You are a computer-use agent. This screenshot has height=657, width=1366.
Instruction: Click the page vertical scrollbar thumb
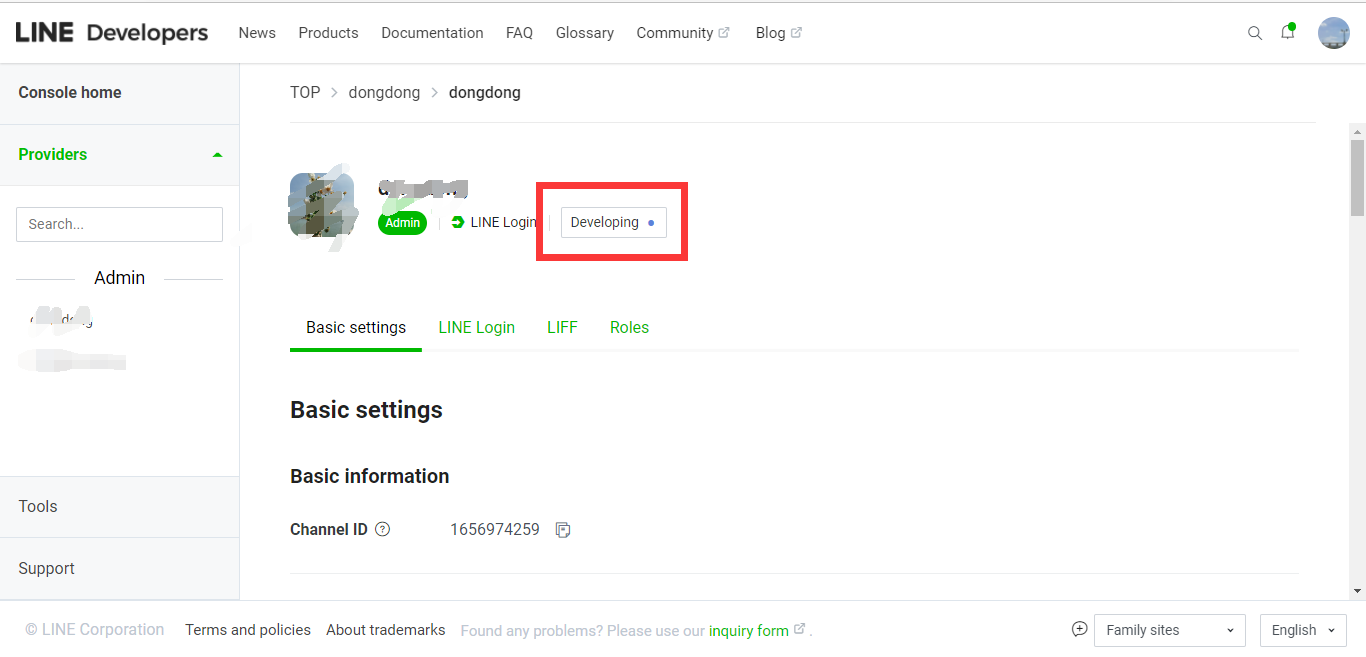click(x=1357, y=177)
